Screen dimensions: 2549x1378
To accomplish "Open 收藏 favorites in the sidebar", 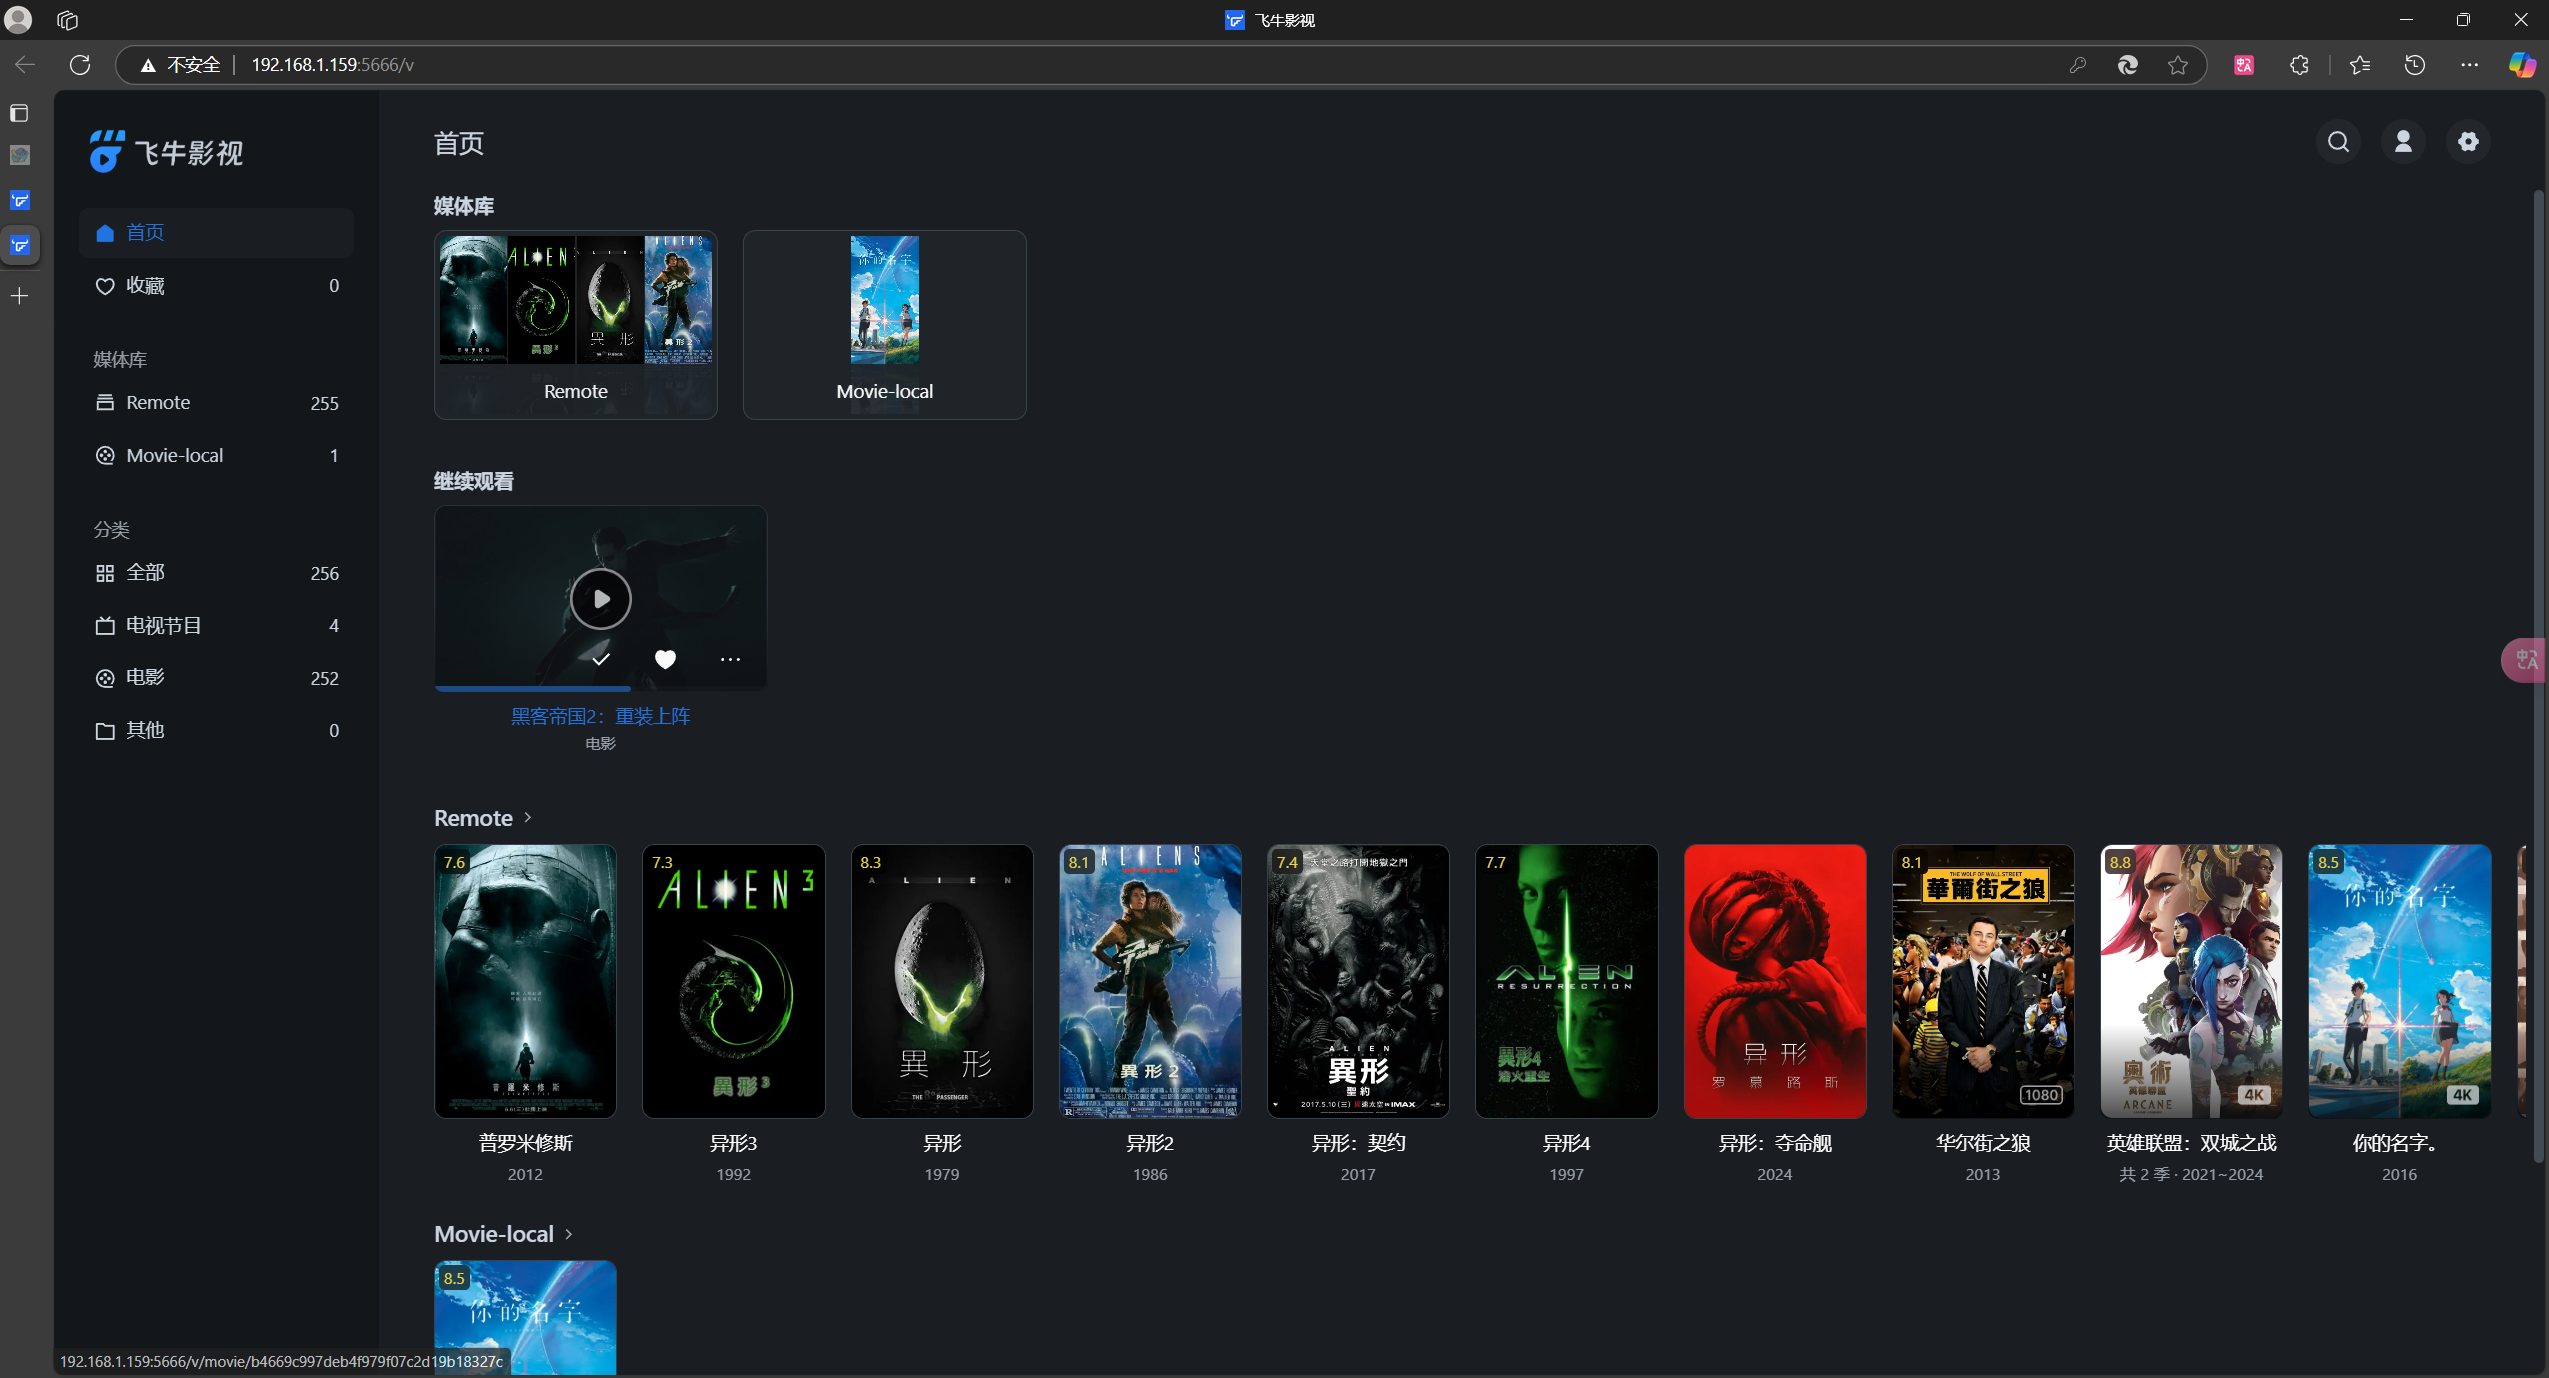I will pos(216,286).
